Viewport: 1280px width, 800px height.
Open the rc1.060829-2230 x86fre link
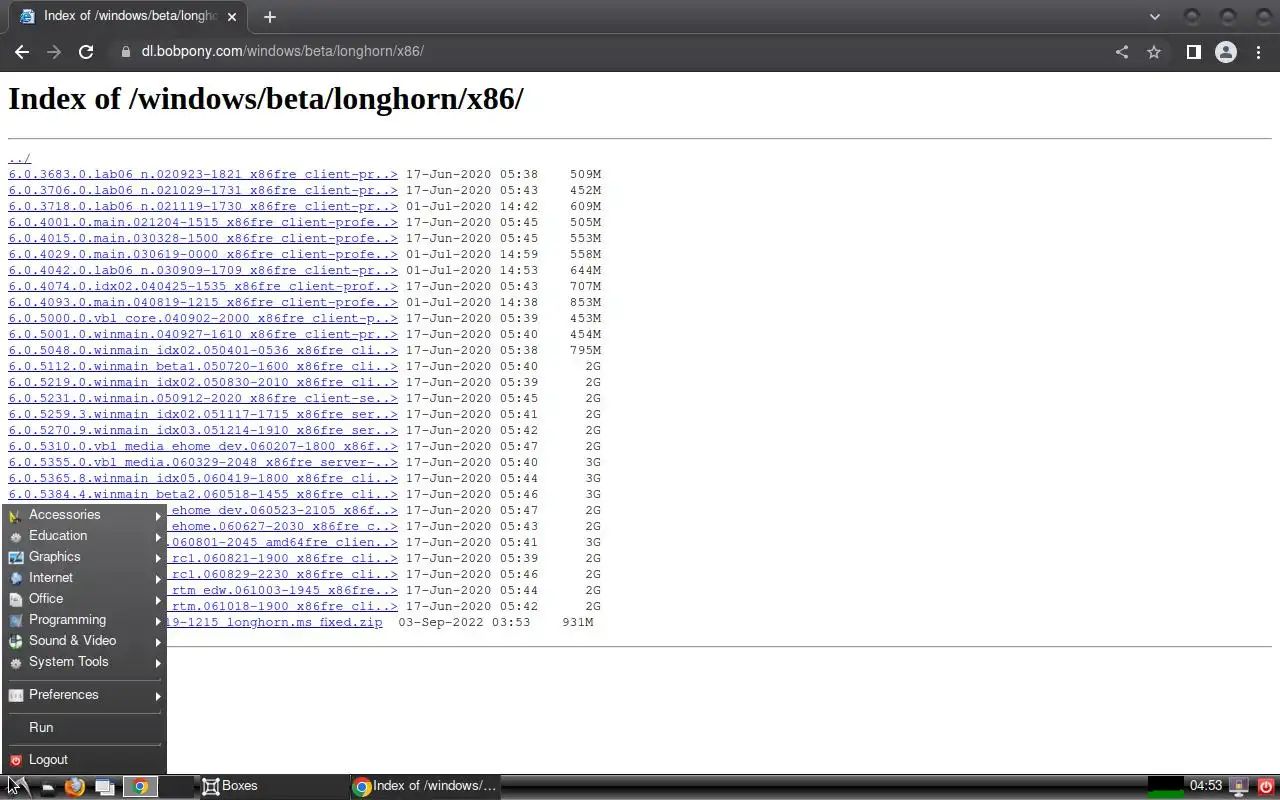coord(283,574)
